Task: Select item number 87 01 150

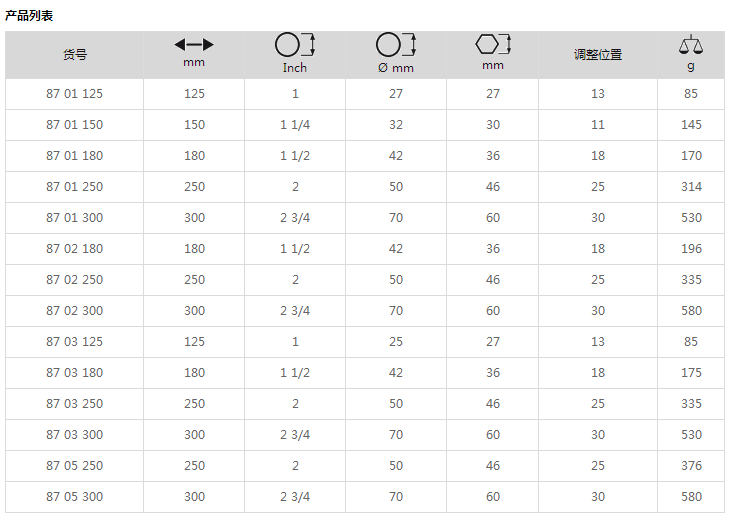Action: coord(74,125)
